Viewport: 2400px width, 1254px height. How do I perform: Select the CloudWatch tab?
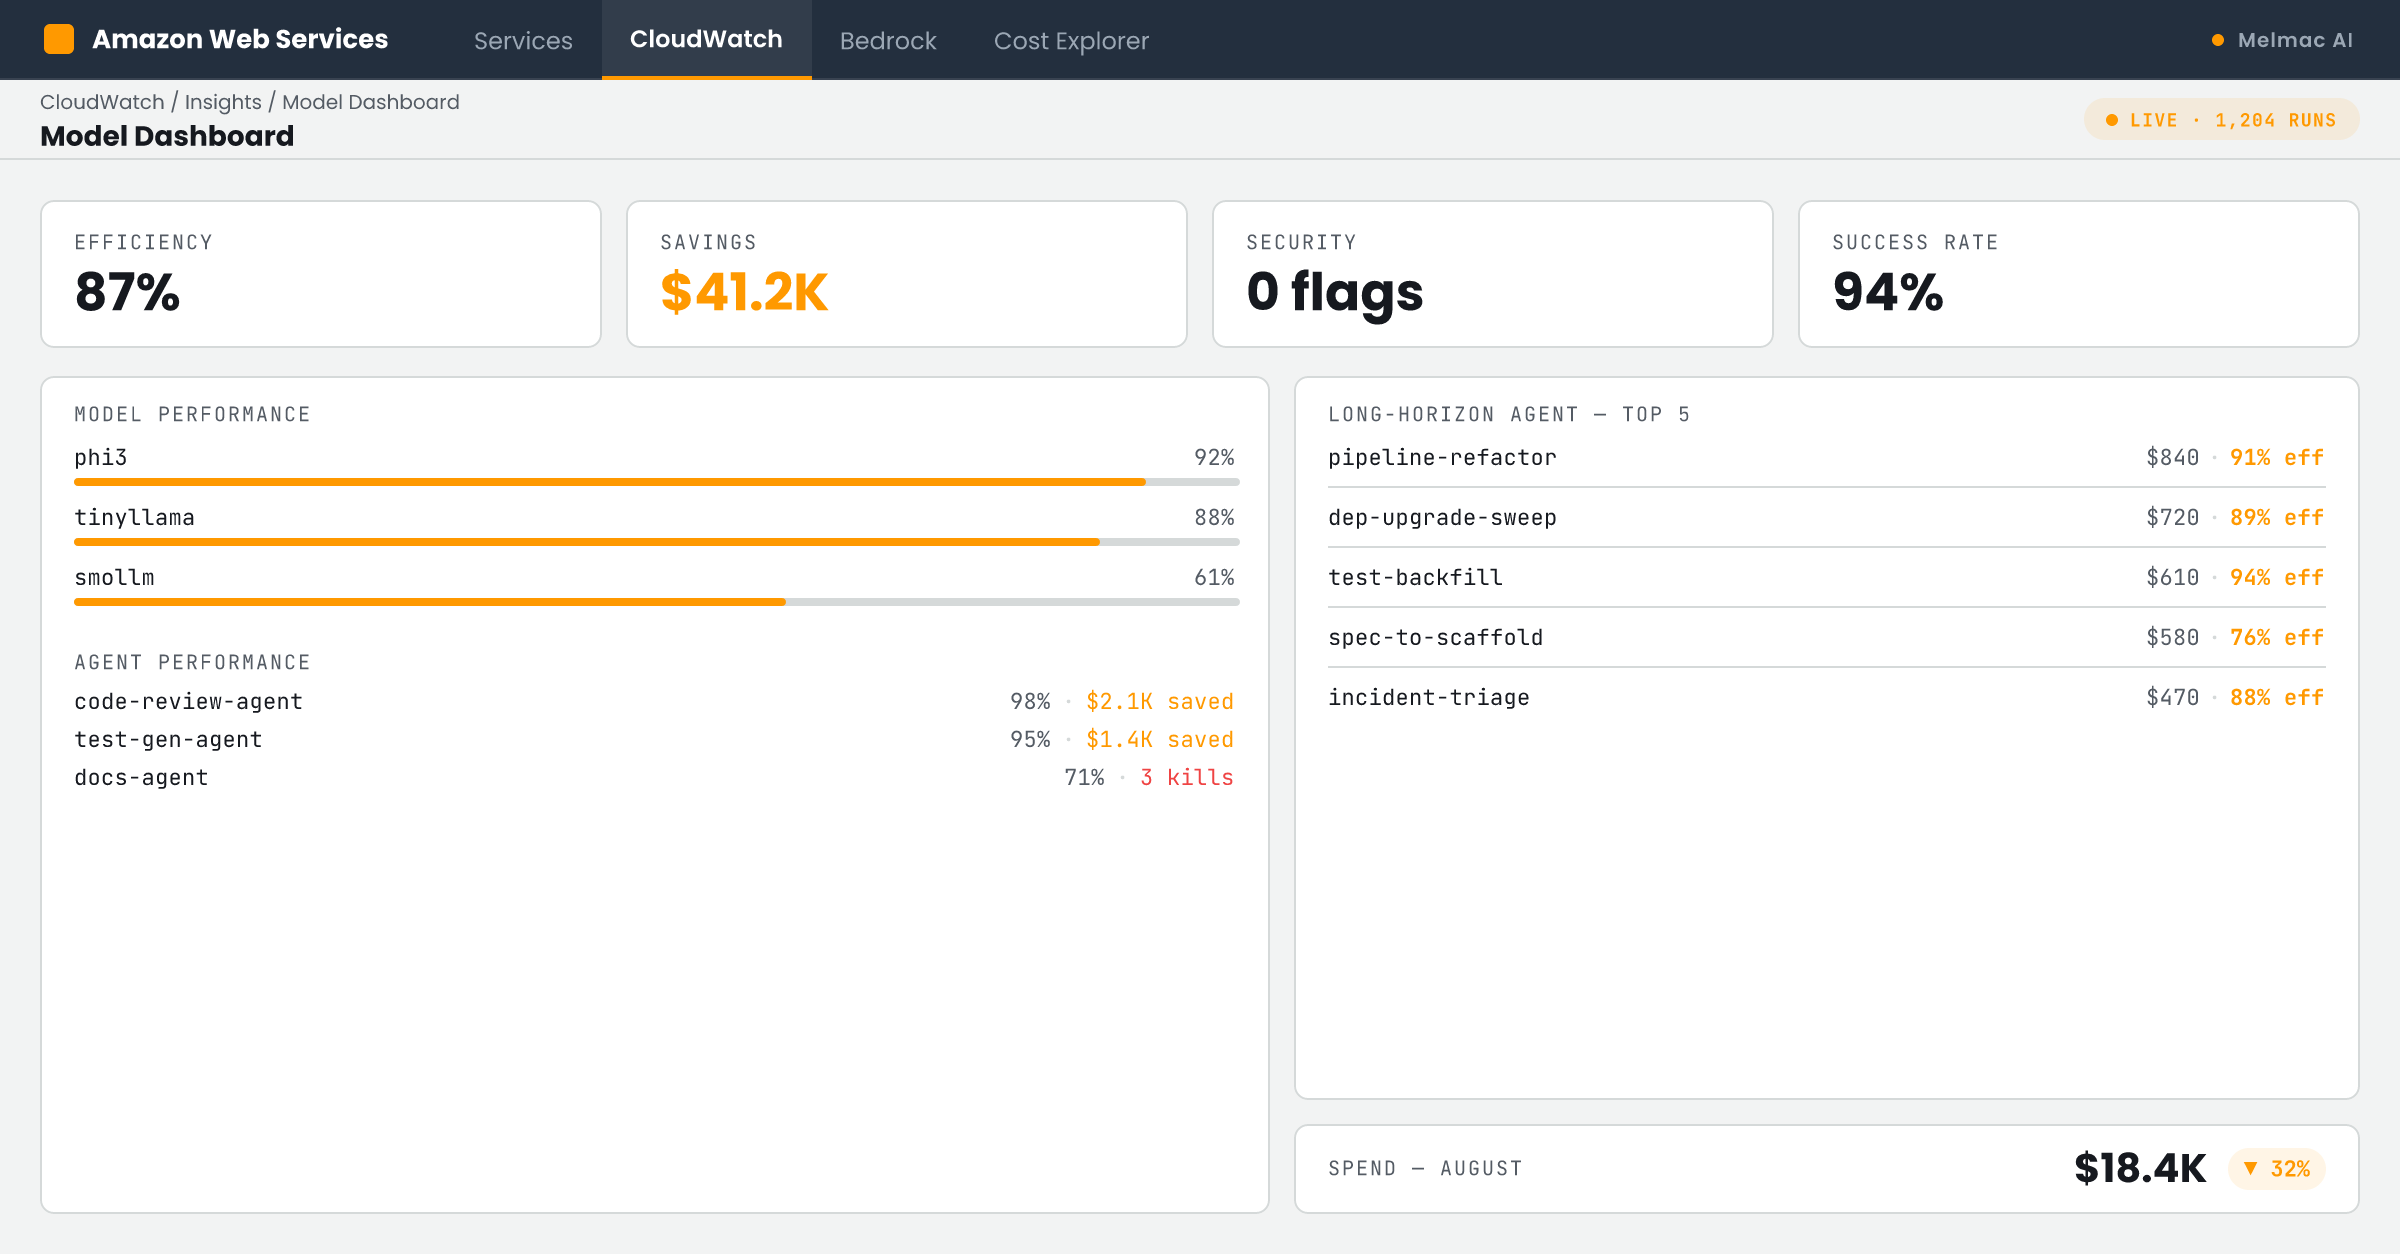(x=706, y=40)
